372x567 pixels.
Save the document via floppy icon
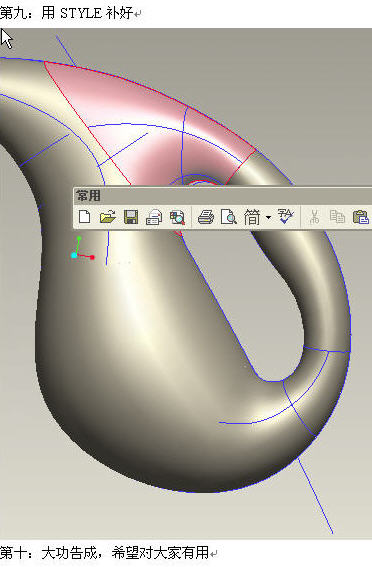point(131,217)
